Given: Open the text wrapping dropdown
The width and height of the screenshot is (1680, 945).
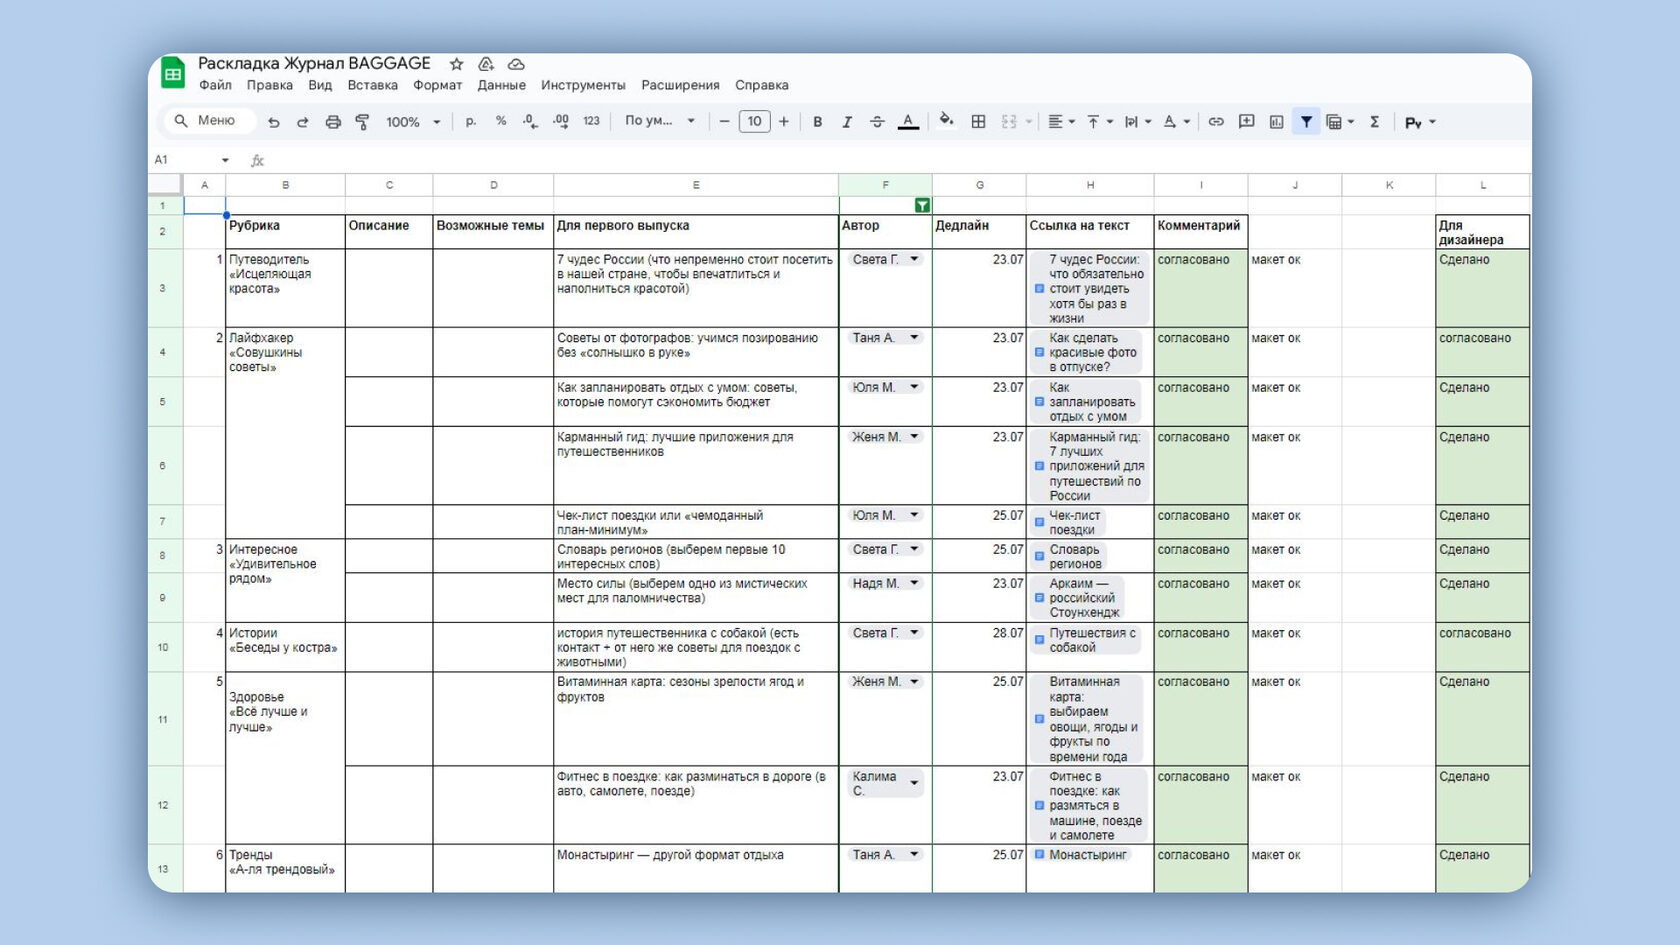Looking at the screenshot, I should point(1138,122).
